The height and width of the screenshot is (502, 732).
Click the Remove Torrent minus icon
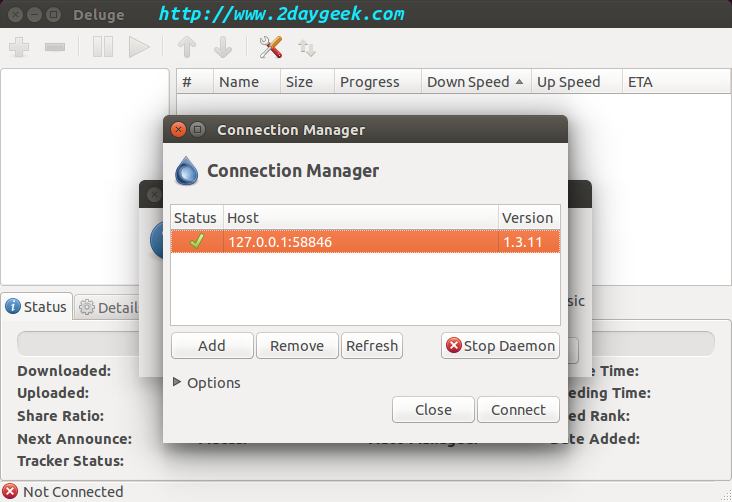click(55, 47)
